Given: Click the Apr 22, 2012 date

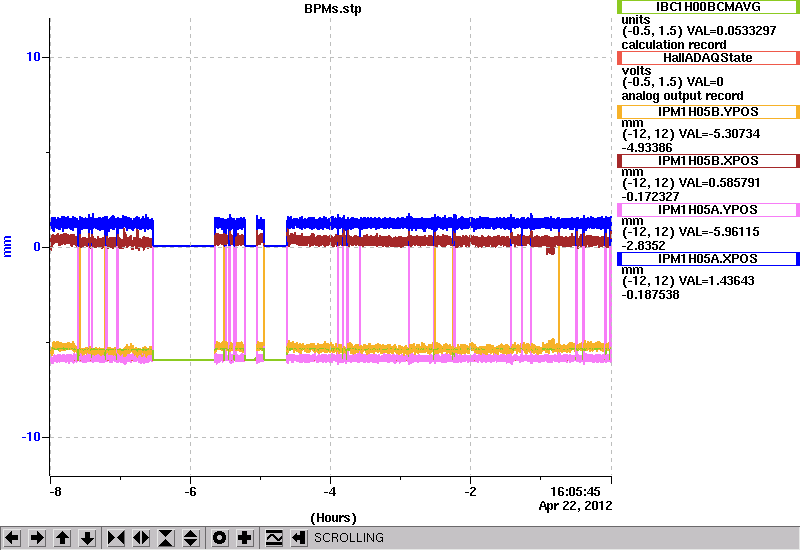Looking at the screenshot, I should tap(575, 506).
